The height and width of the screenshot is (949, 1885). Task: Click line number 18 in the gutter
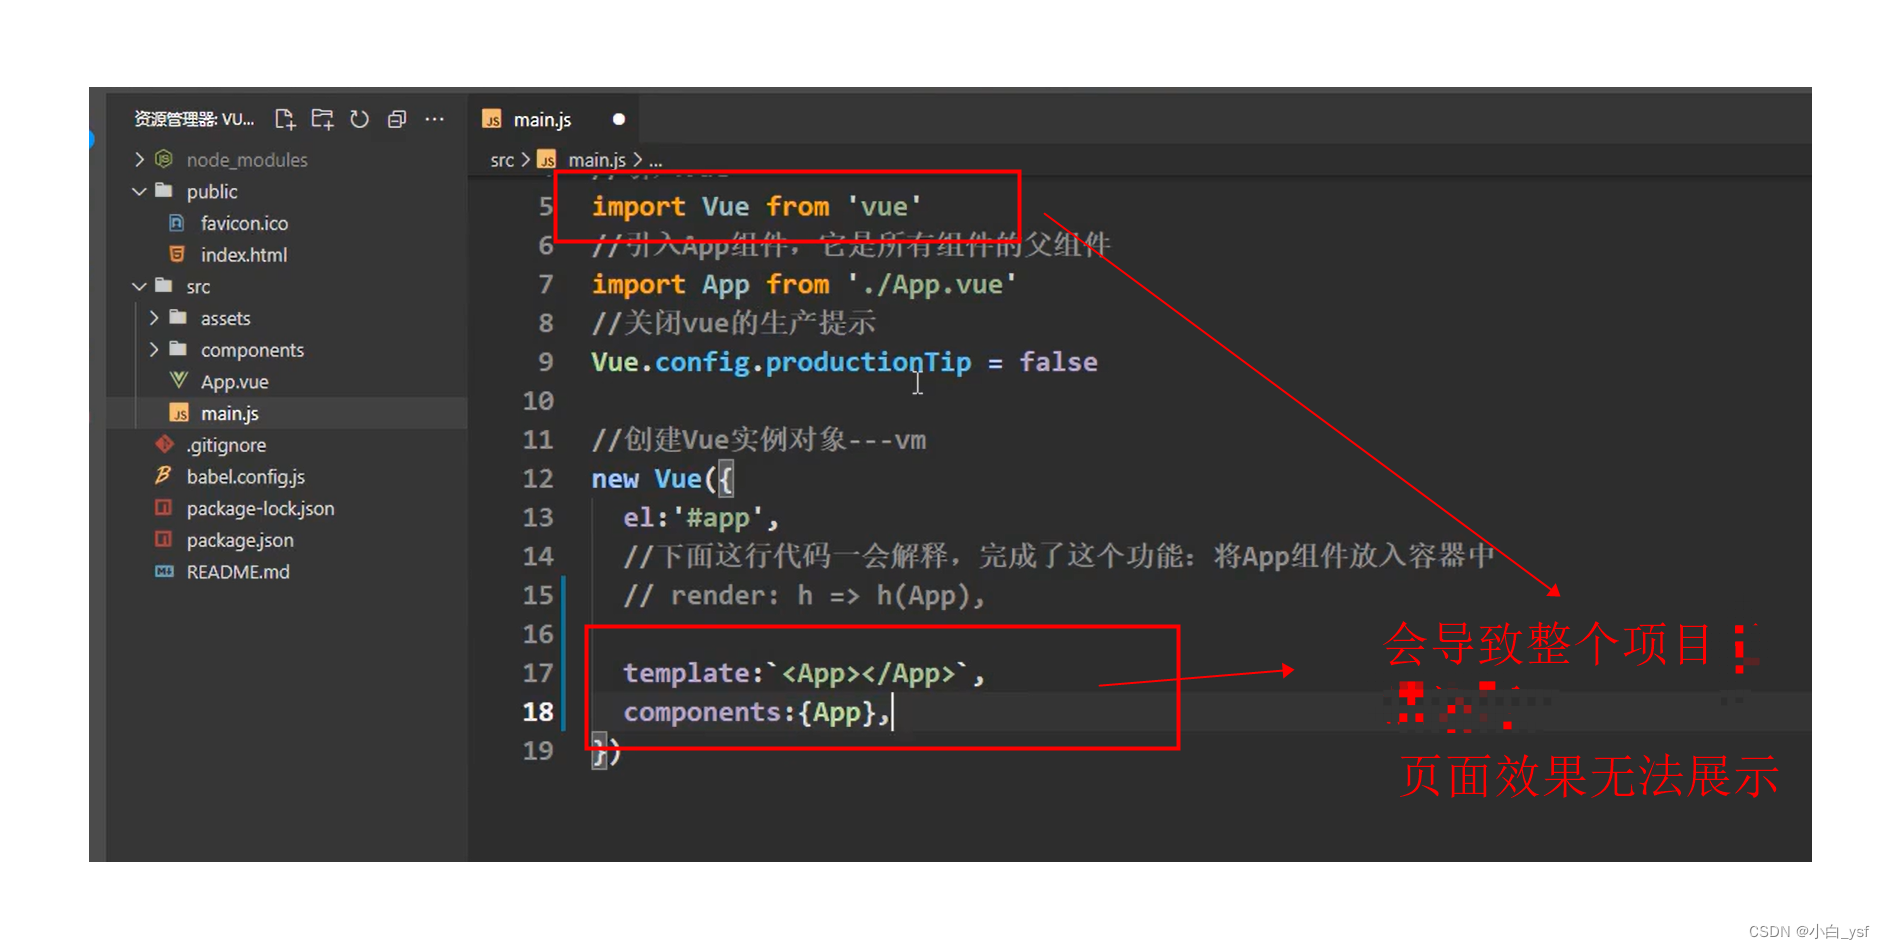[x=538, y=712]
